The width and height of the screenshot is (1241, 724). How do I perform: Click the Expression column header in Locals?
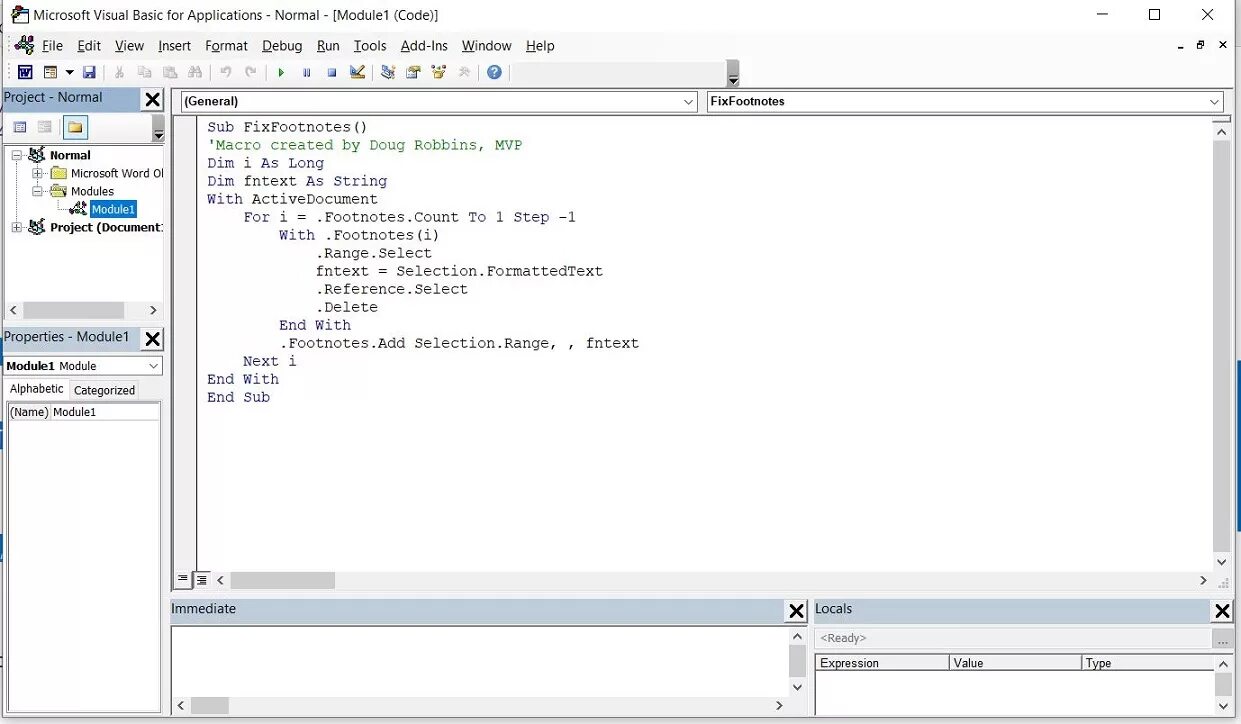coord(882,663)
